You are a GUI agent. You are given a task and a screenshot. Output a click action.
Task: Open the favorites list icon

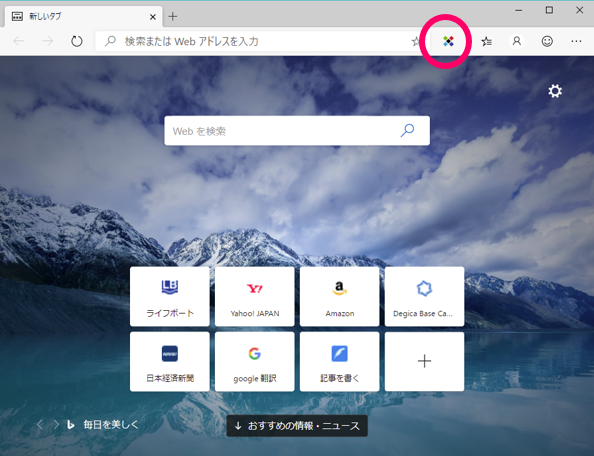click(486, 41)
